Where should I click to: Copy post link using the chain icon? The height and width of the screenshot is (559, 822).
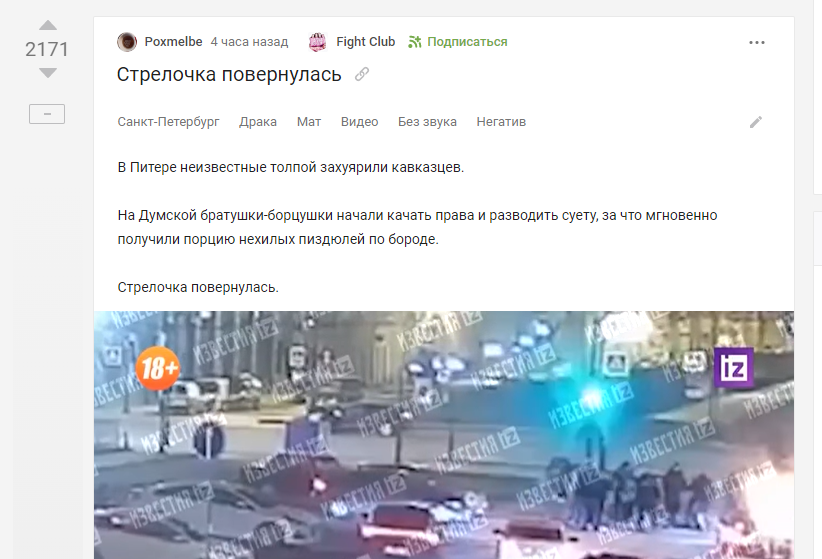(x=362, y=74)
